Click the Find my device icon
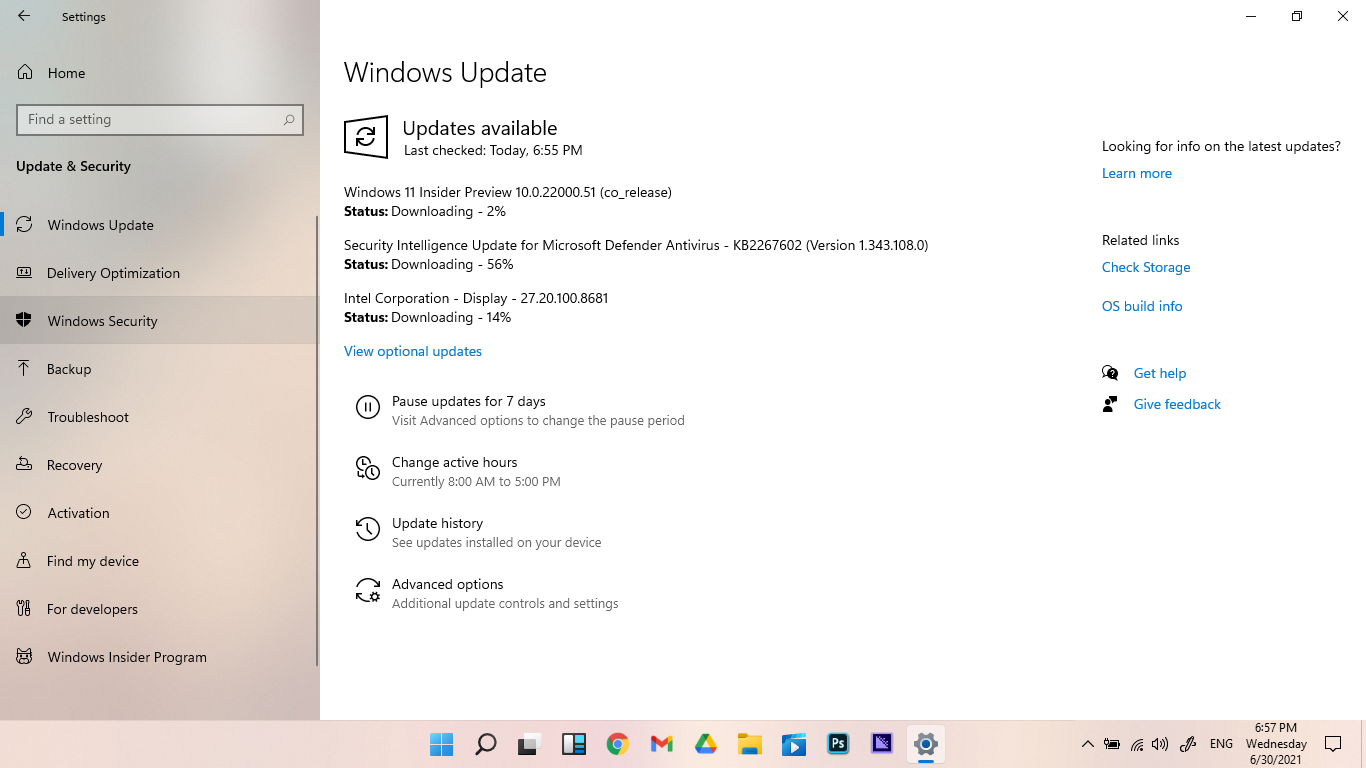The width and height of the screenshot is (1366, 768). pos(25,561)
